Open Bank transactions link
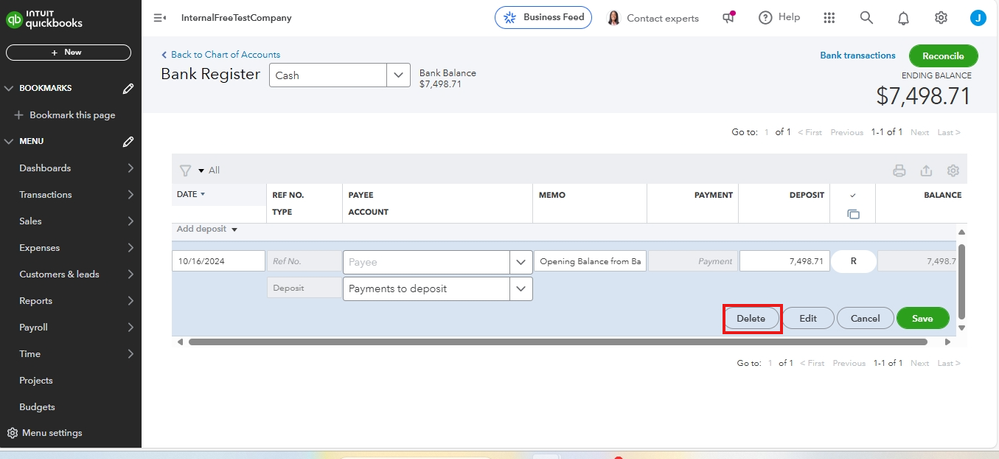This screenshot has width=999, height=459. (858, 55)
